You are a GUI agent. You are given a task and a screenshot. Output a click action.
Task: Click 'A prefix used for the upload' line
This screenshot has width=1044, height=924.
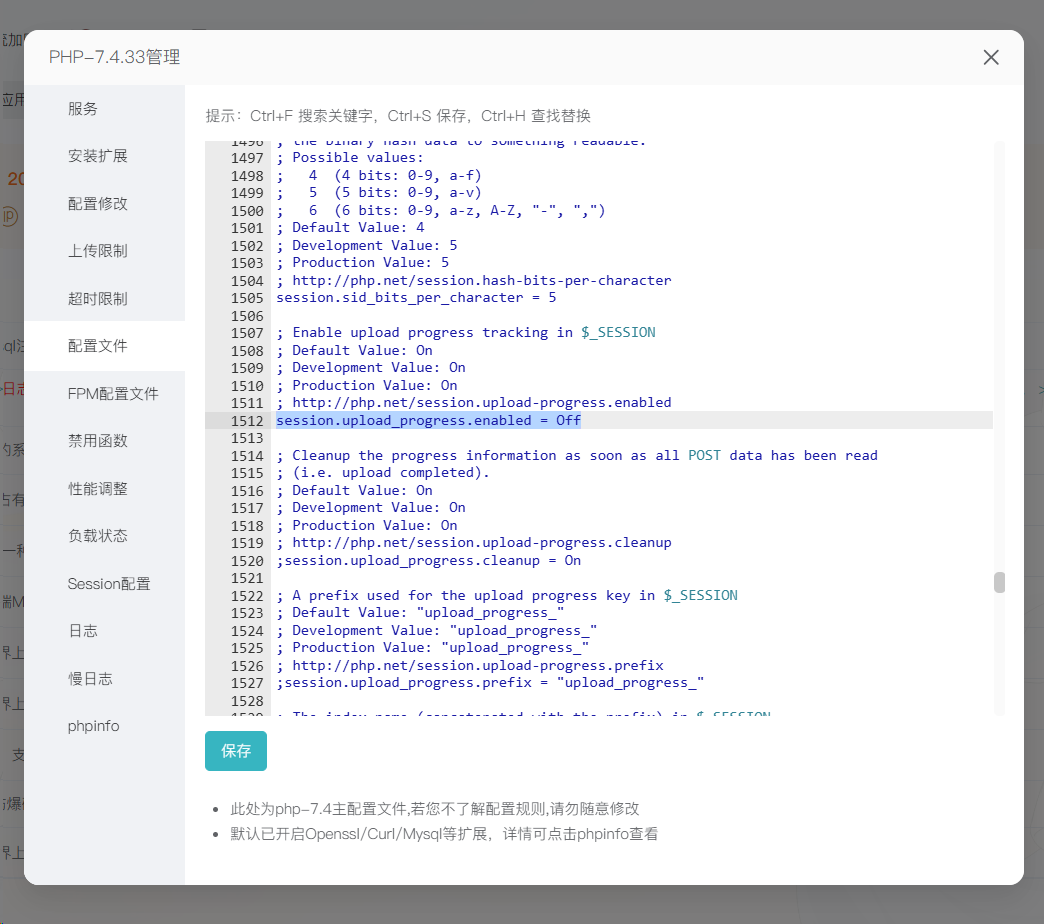click(x=507, y=596)
